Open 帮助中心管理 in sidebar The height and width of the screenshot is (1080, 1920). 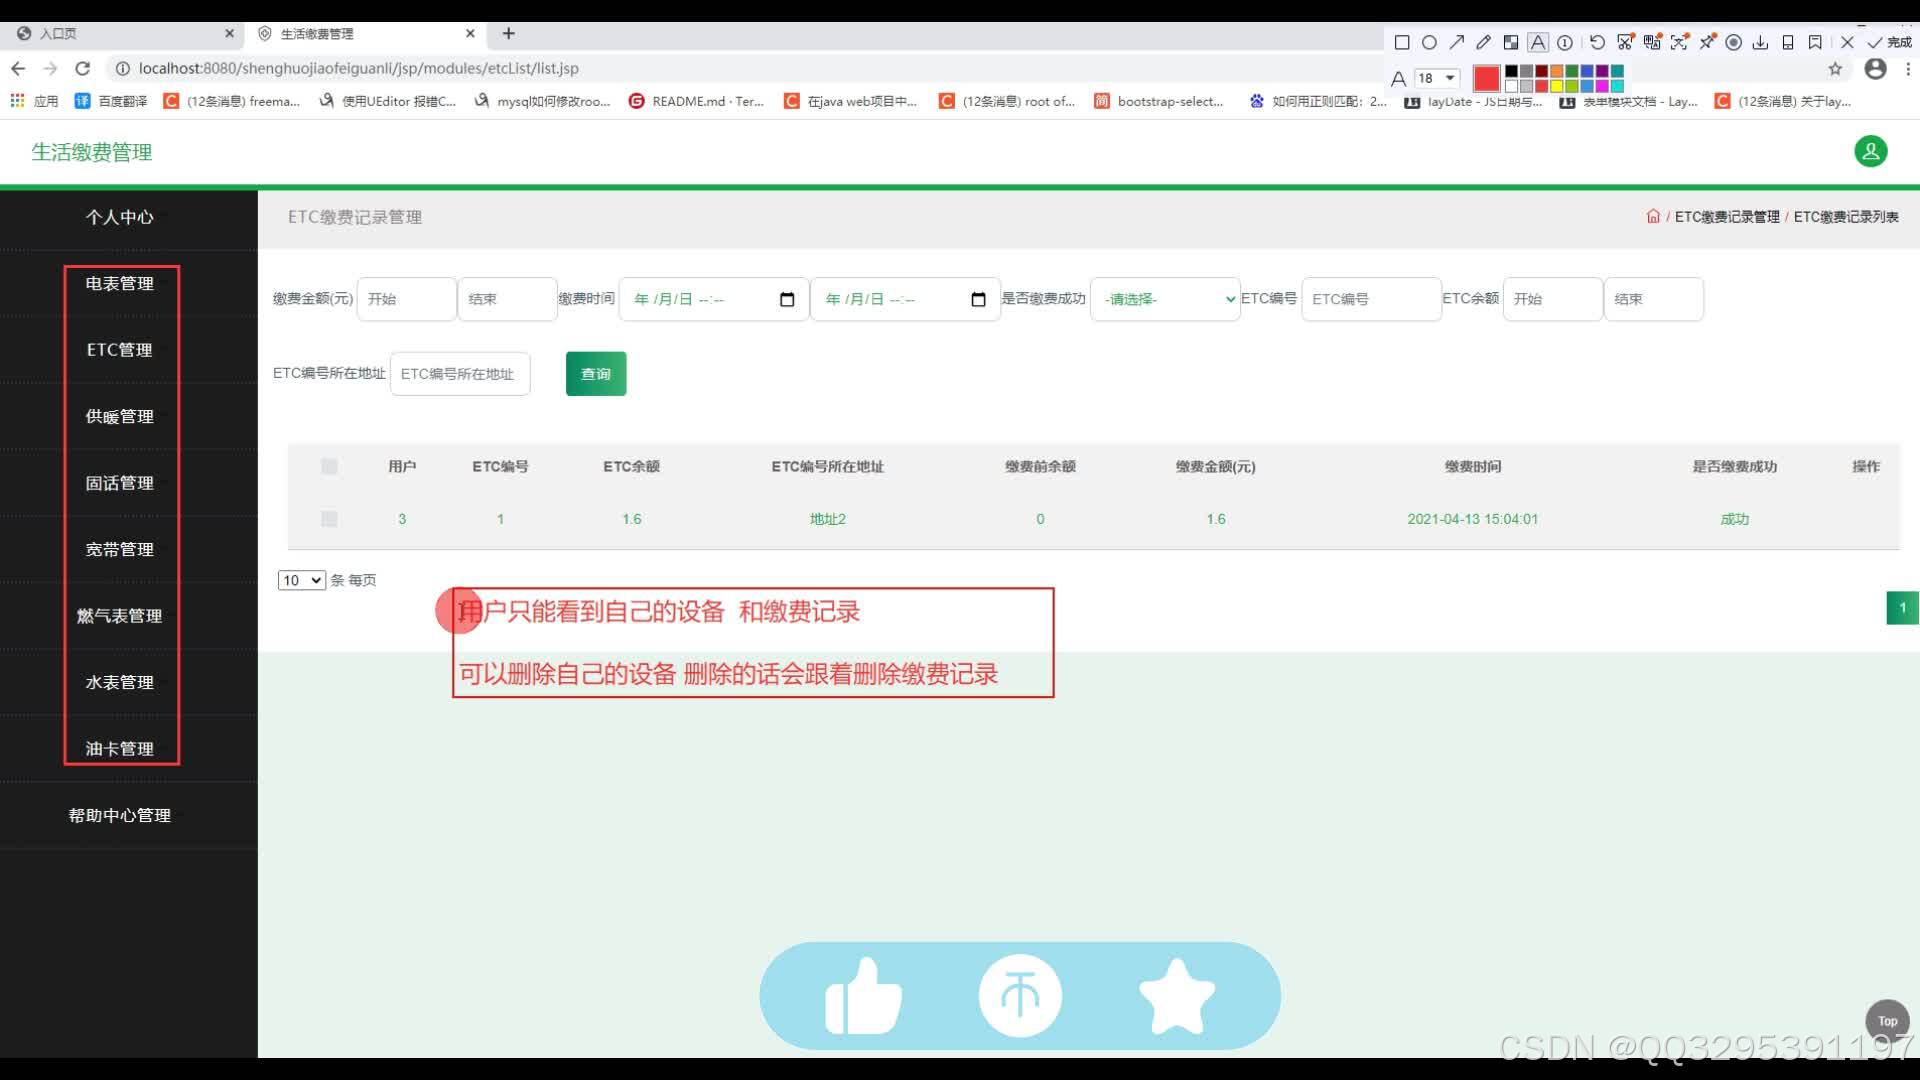(119, 815)
